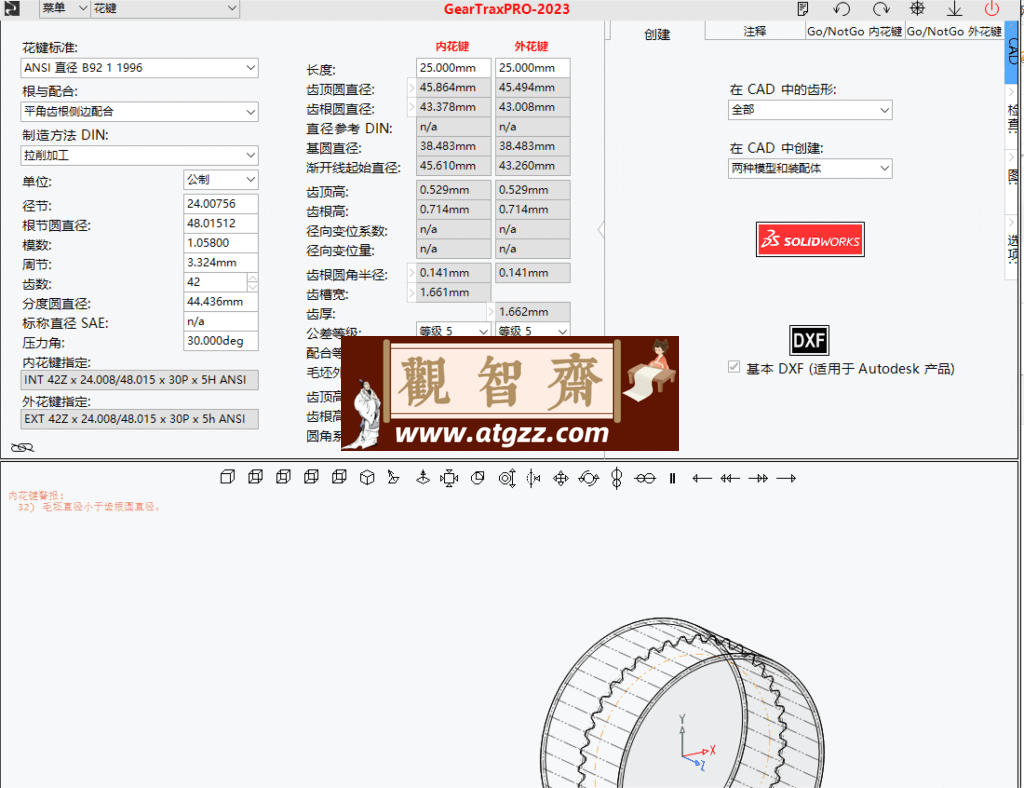Viewport: 1024px width, 788px height.
Task: Click the arrow beside 齿根圆直径 value
Action: [x=411, y=107]
